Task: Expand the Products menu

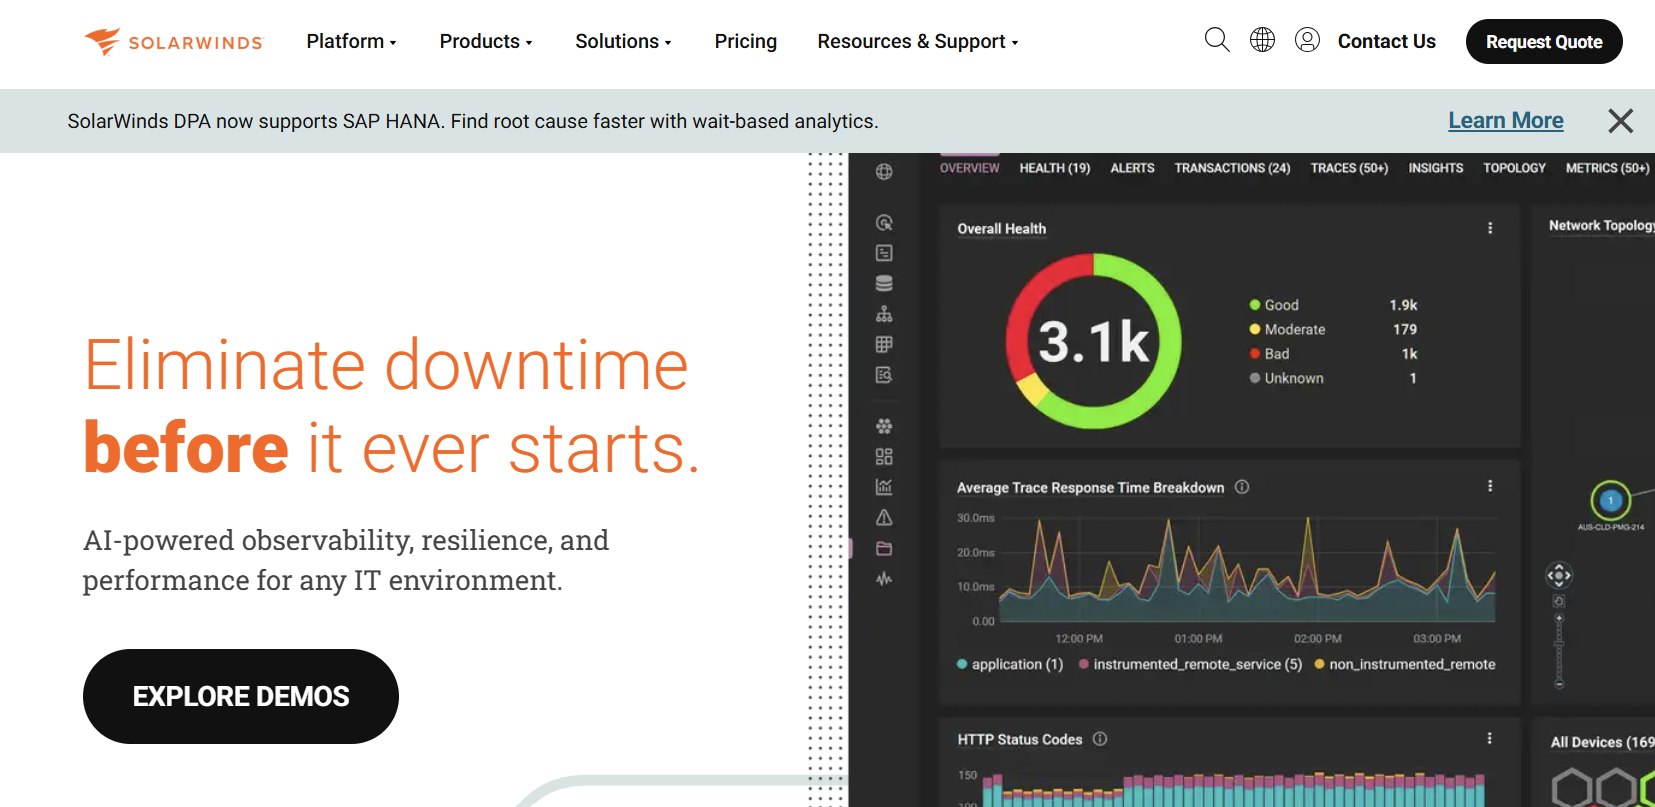Action: click(486, 41)
